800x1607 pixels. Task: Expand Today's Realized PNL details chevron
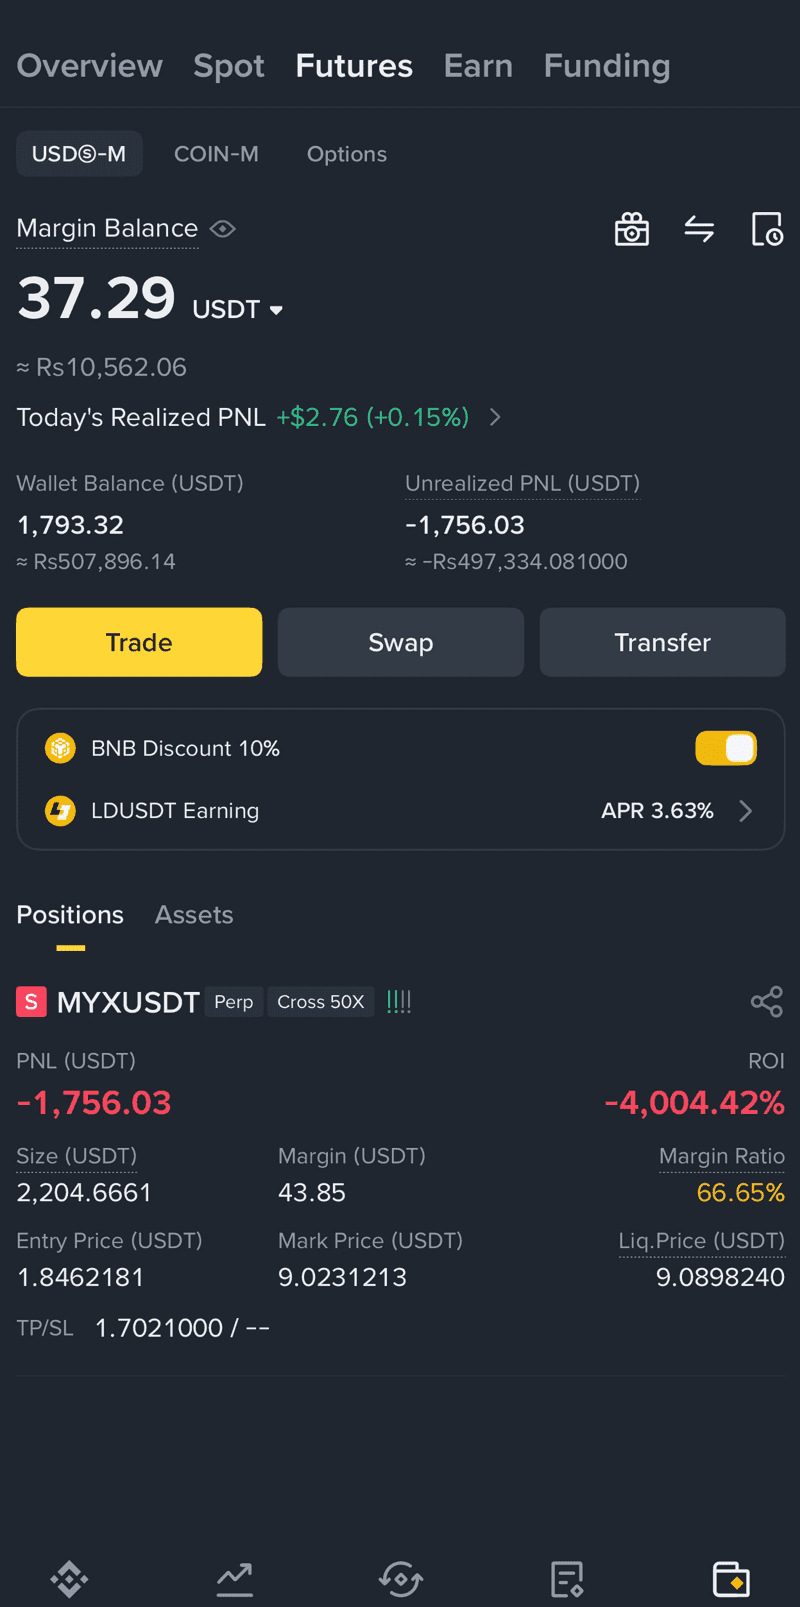[x=495, y=417]
